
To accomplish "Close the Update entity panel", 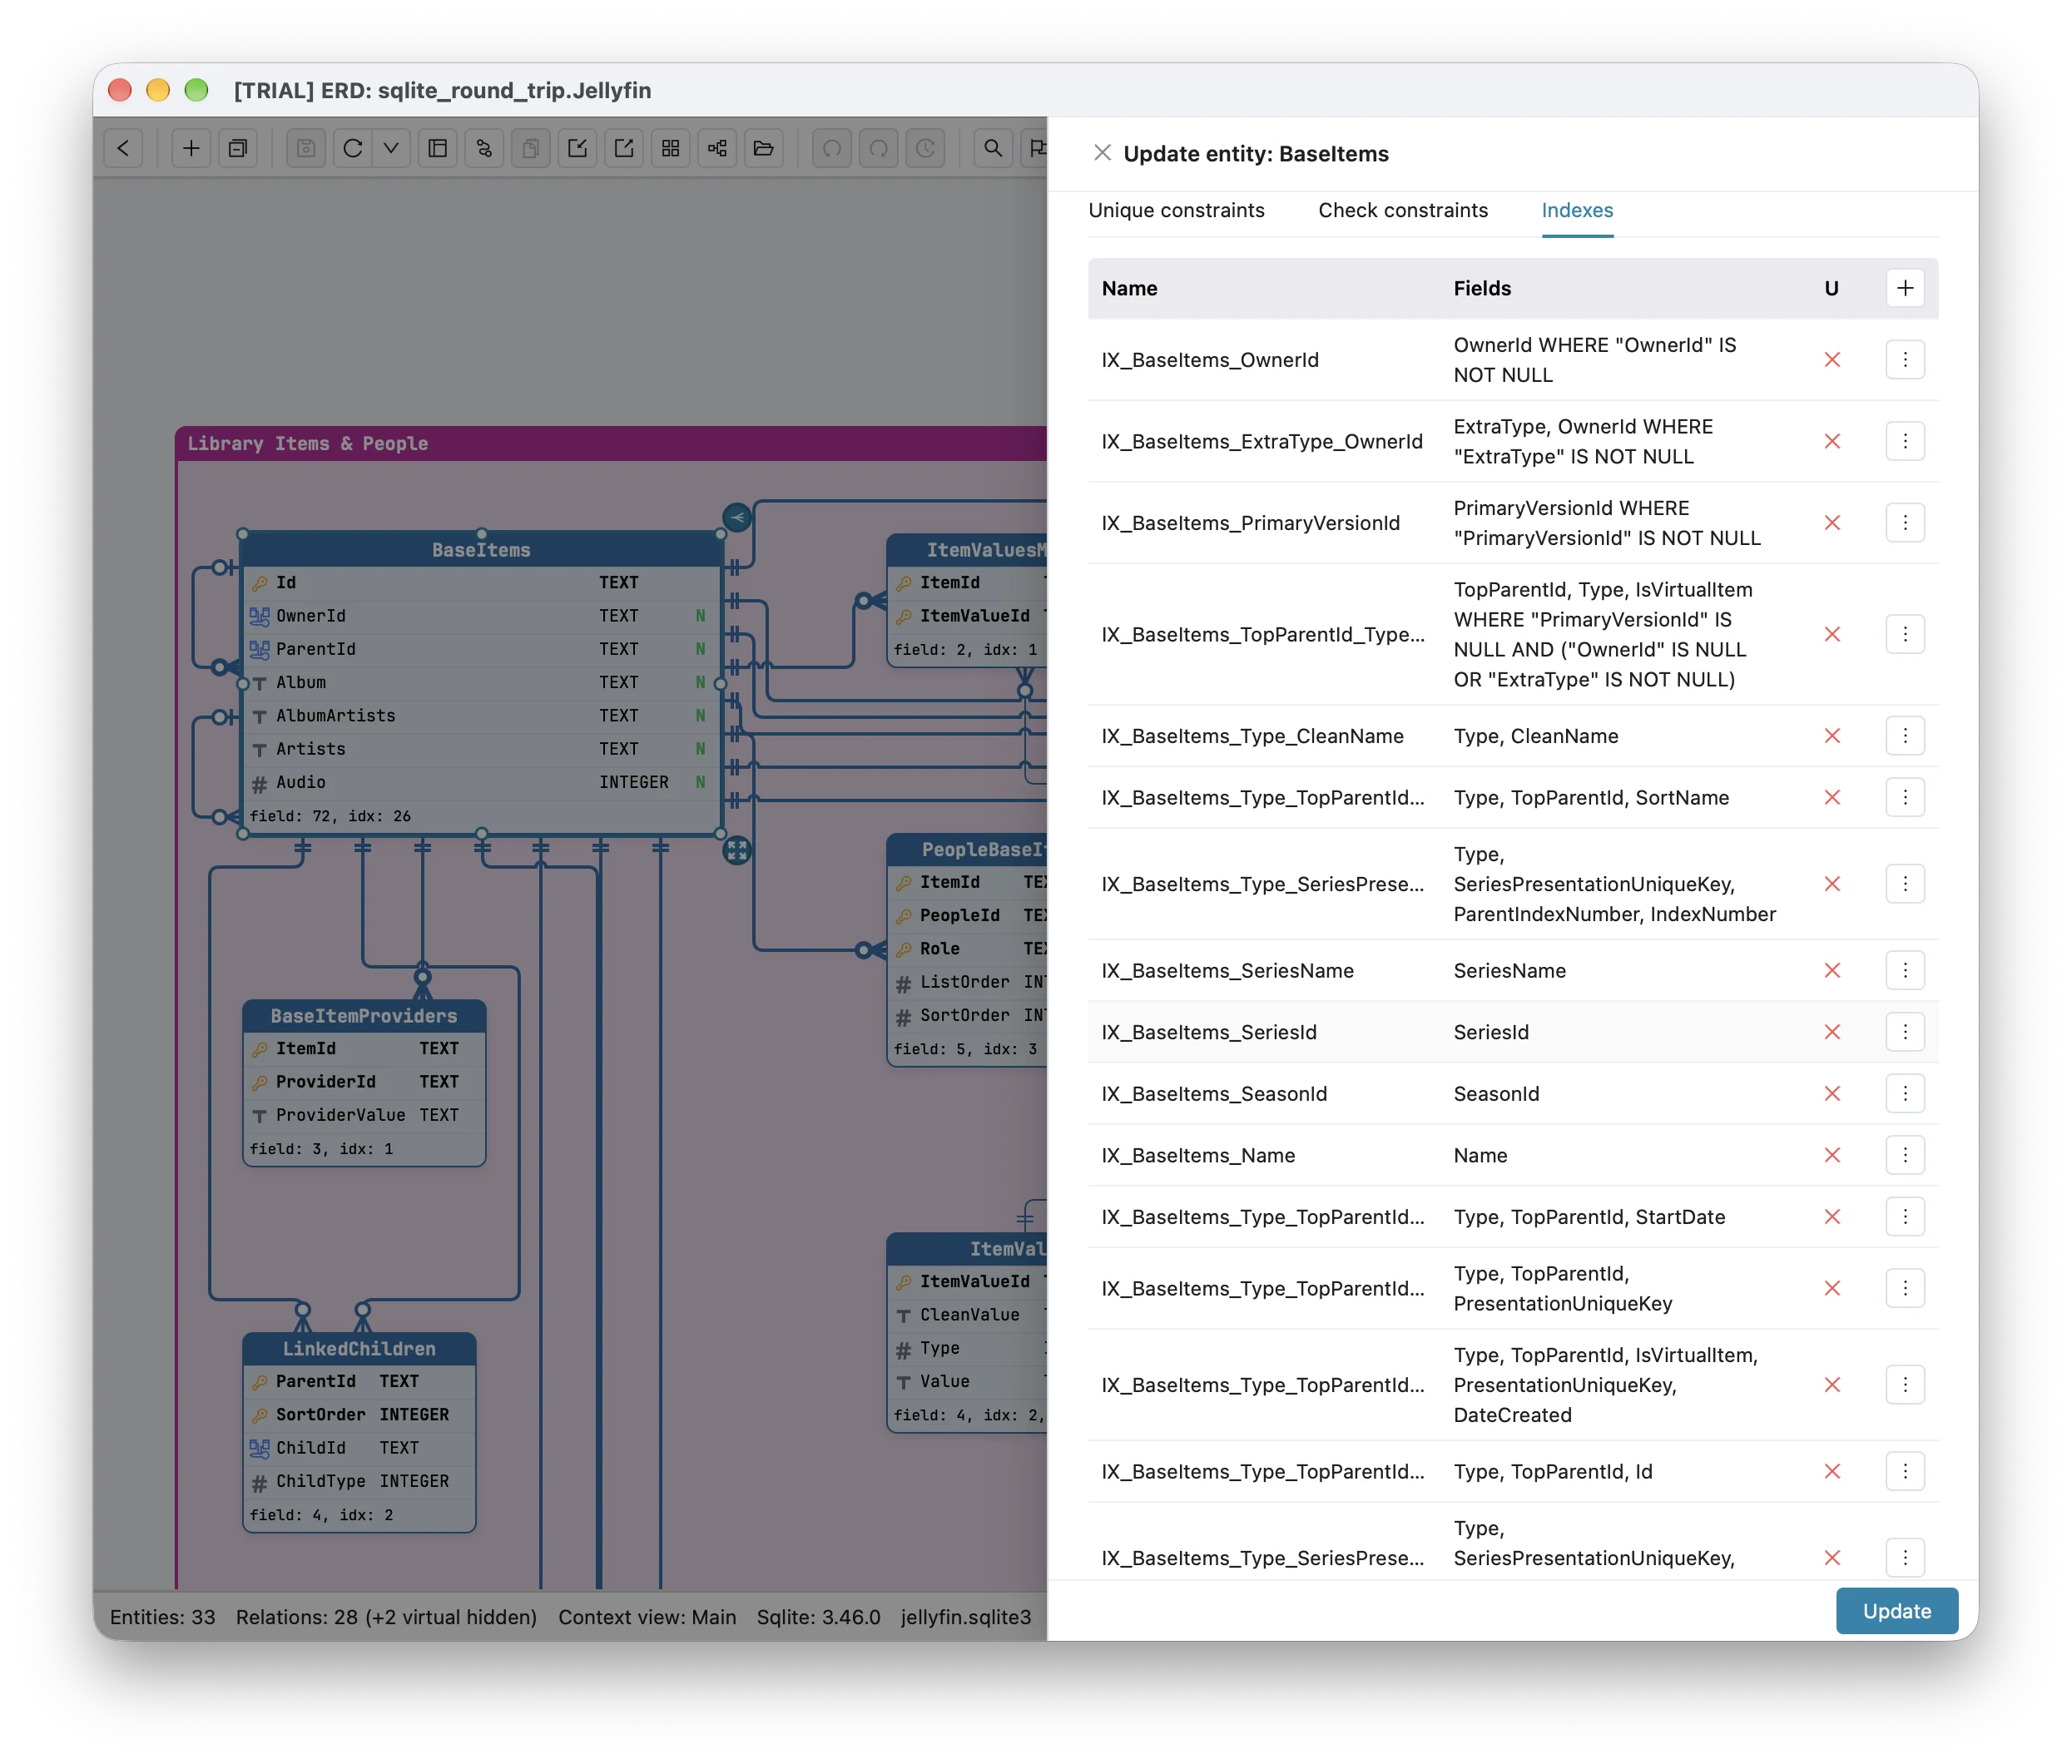I will (1102, 153).
